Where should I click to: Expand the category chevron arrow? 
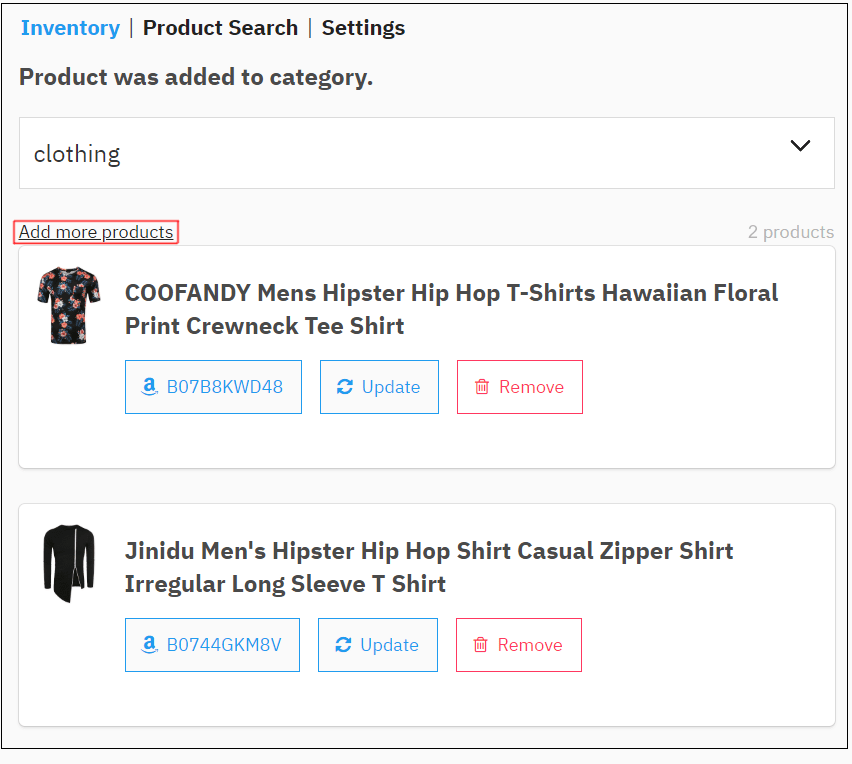point(800,146)
